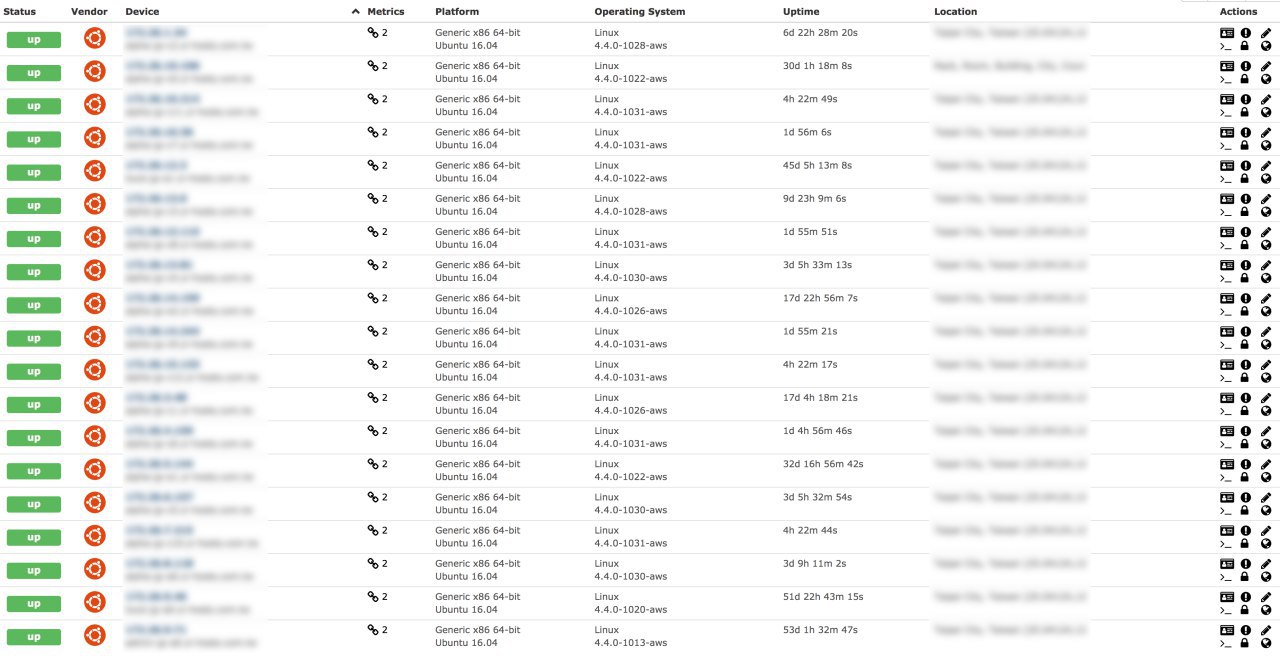Sort table by Uptime column header
Image resolution: width=1280 pixels, height=669 pixels.
[x=801, y=12]
